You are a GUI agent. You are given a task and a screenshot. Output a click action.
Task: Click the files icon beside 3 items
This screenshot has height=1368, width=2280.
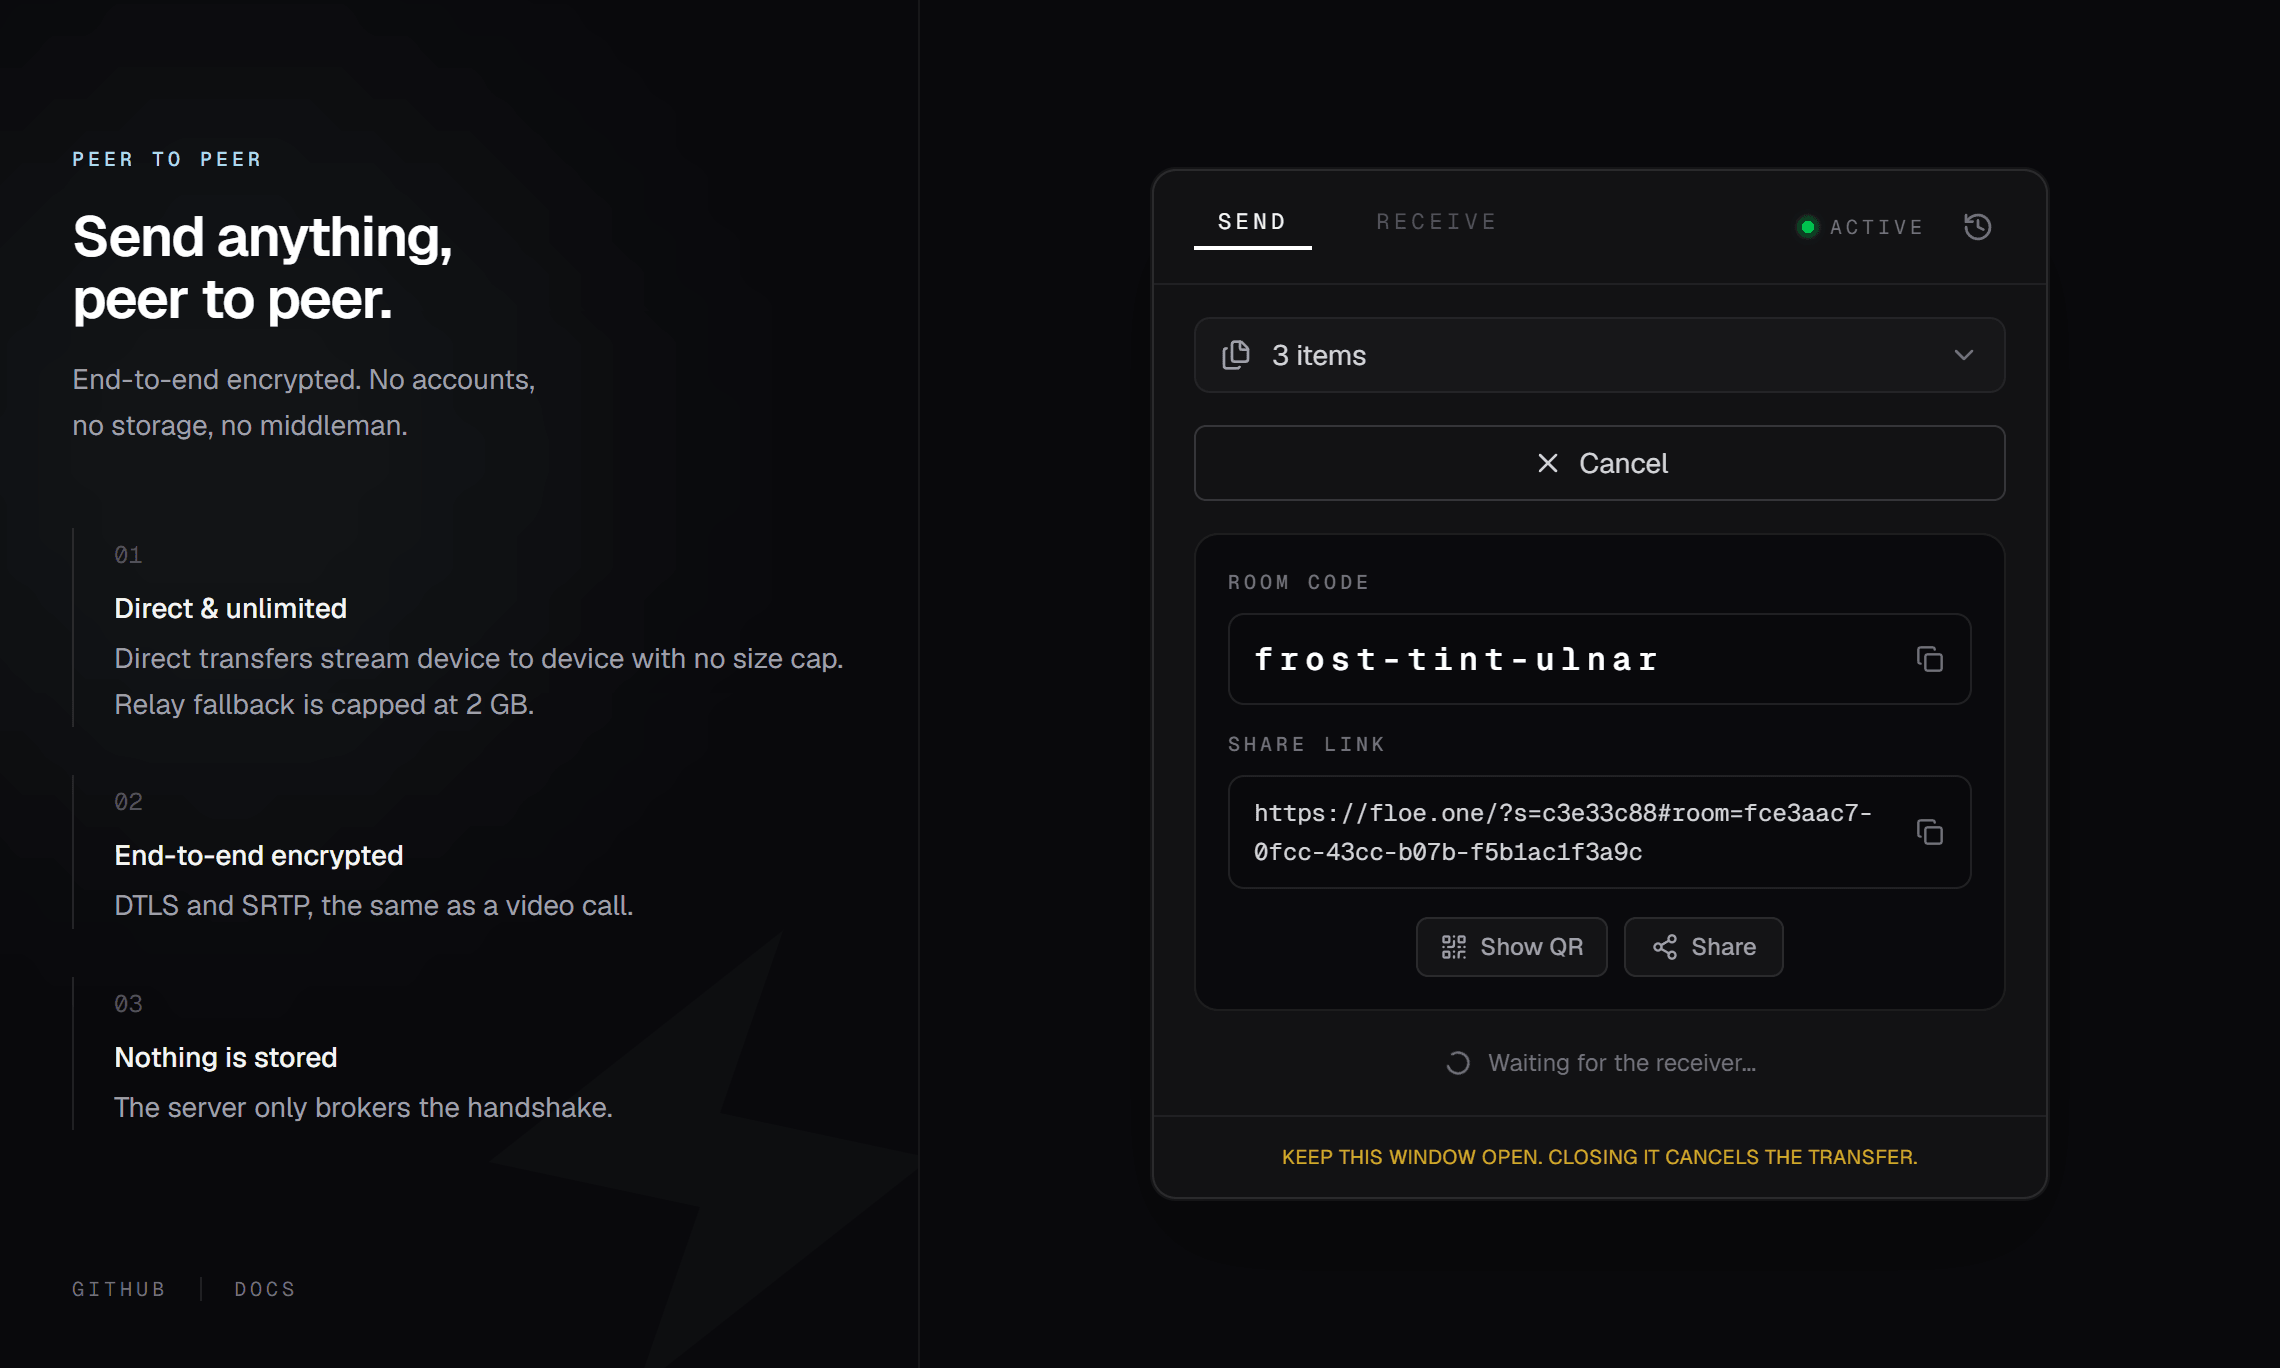(1236, 355)
